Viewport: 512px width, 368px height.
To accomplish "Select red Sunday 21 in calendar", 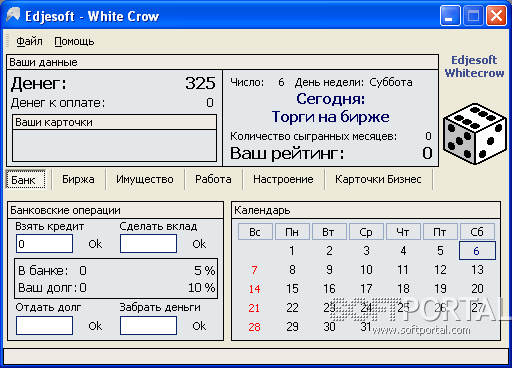I will (x=255, y=308).
